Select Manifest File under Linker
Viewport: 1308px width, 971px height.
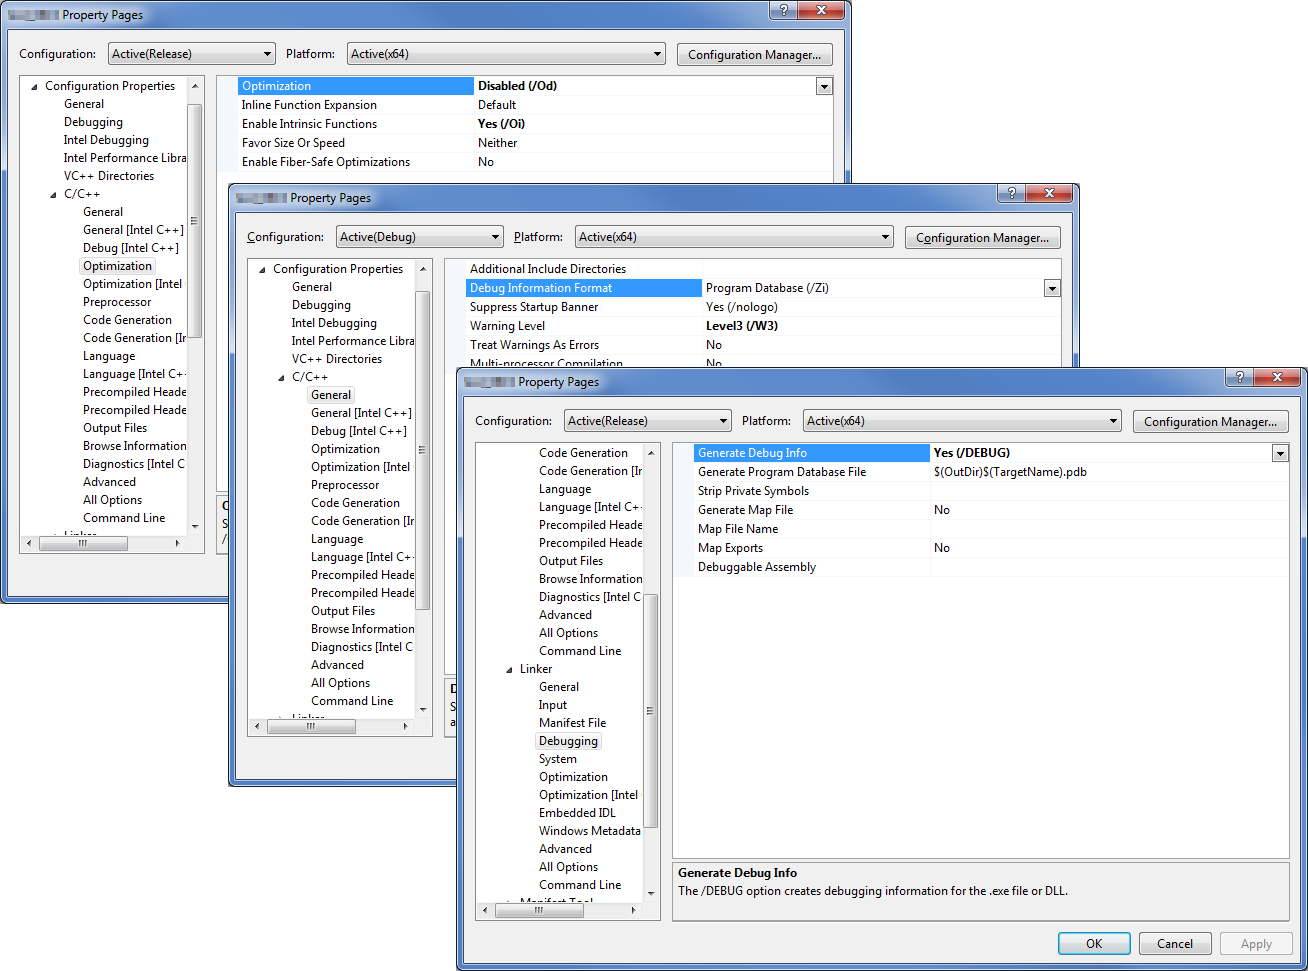click(572, 723)
